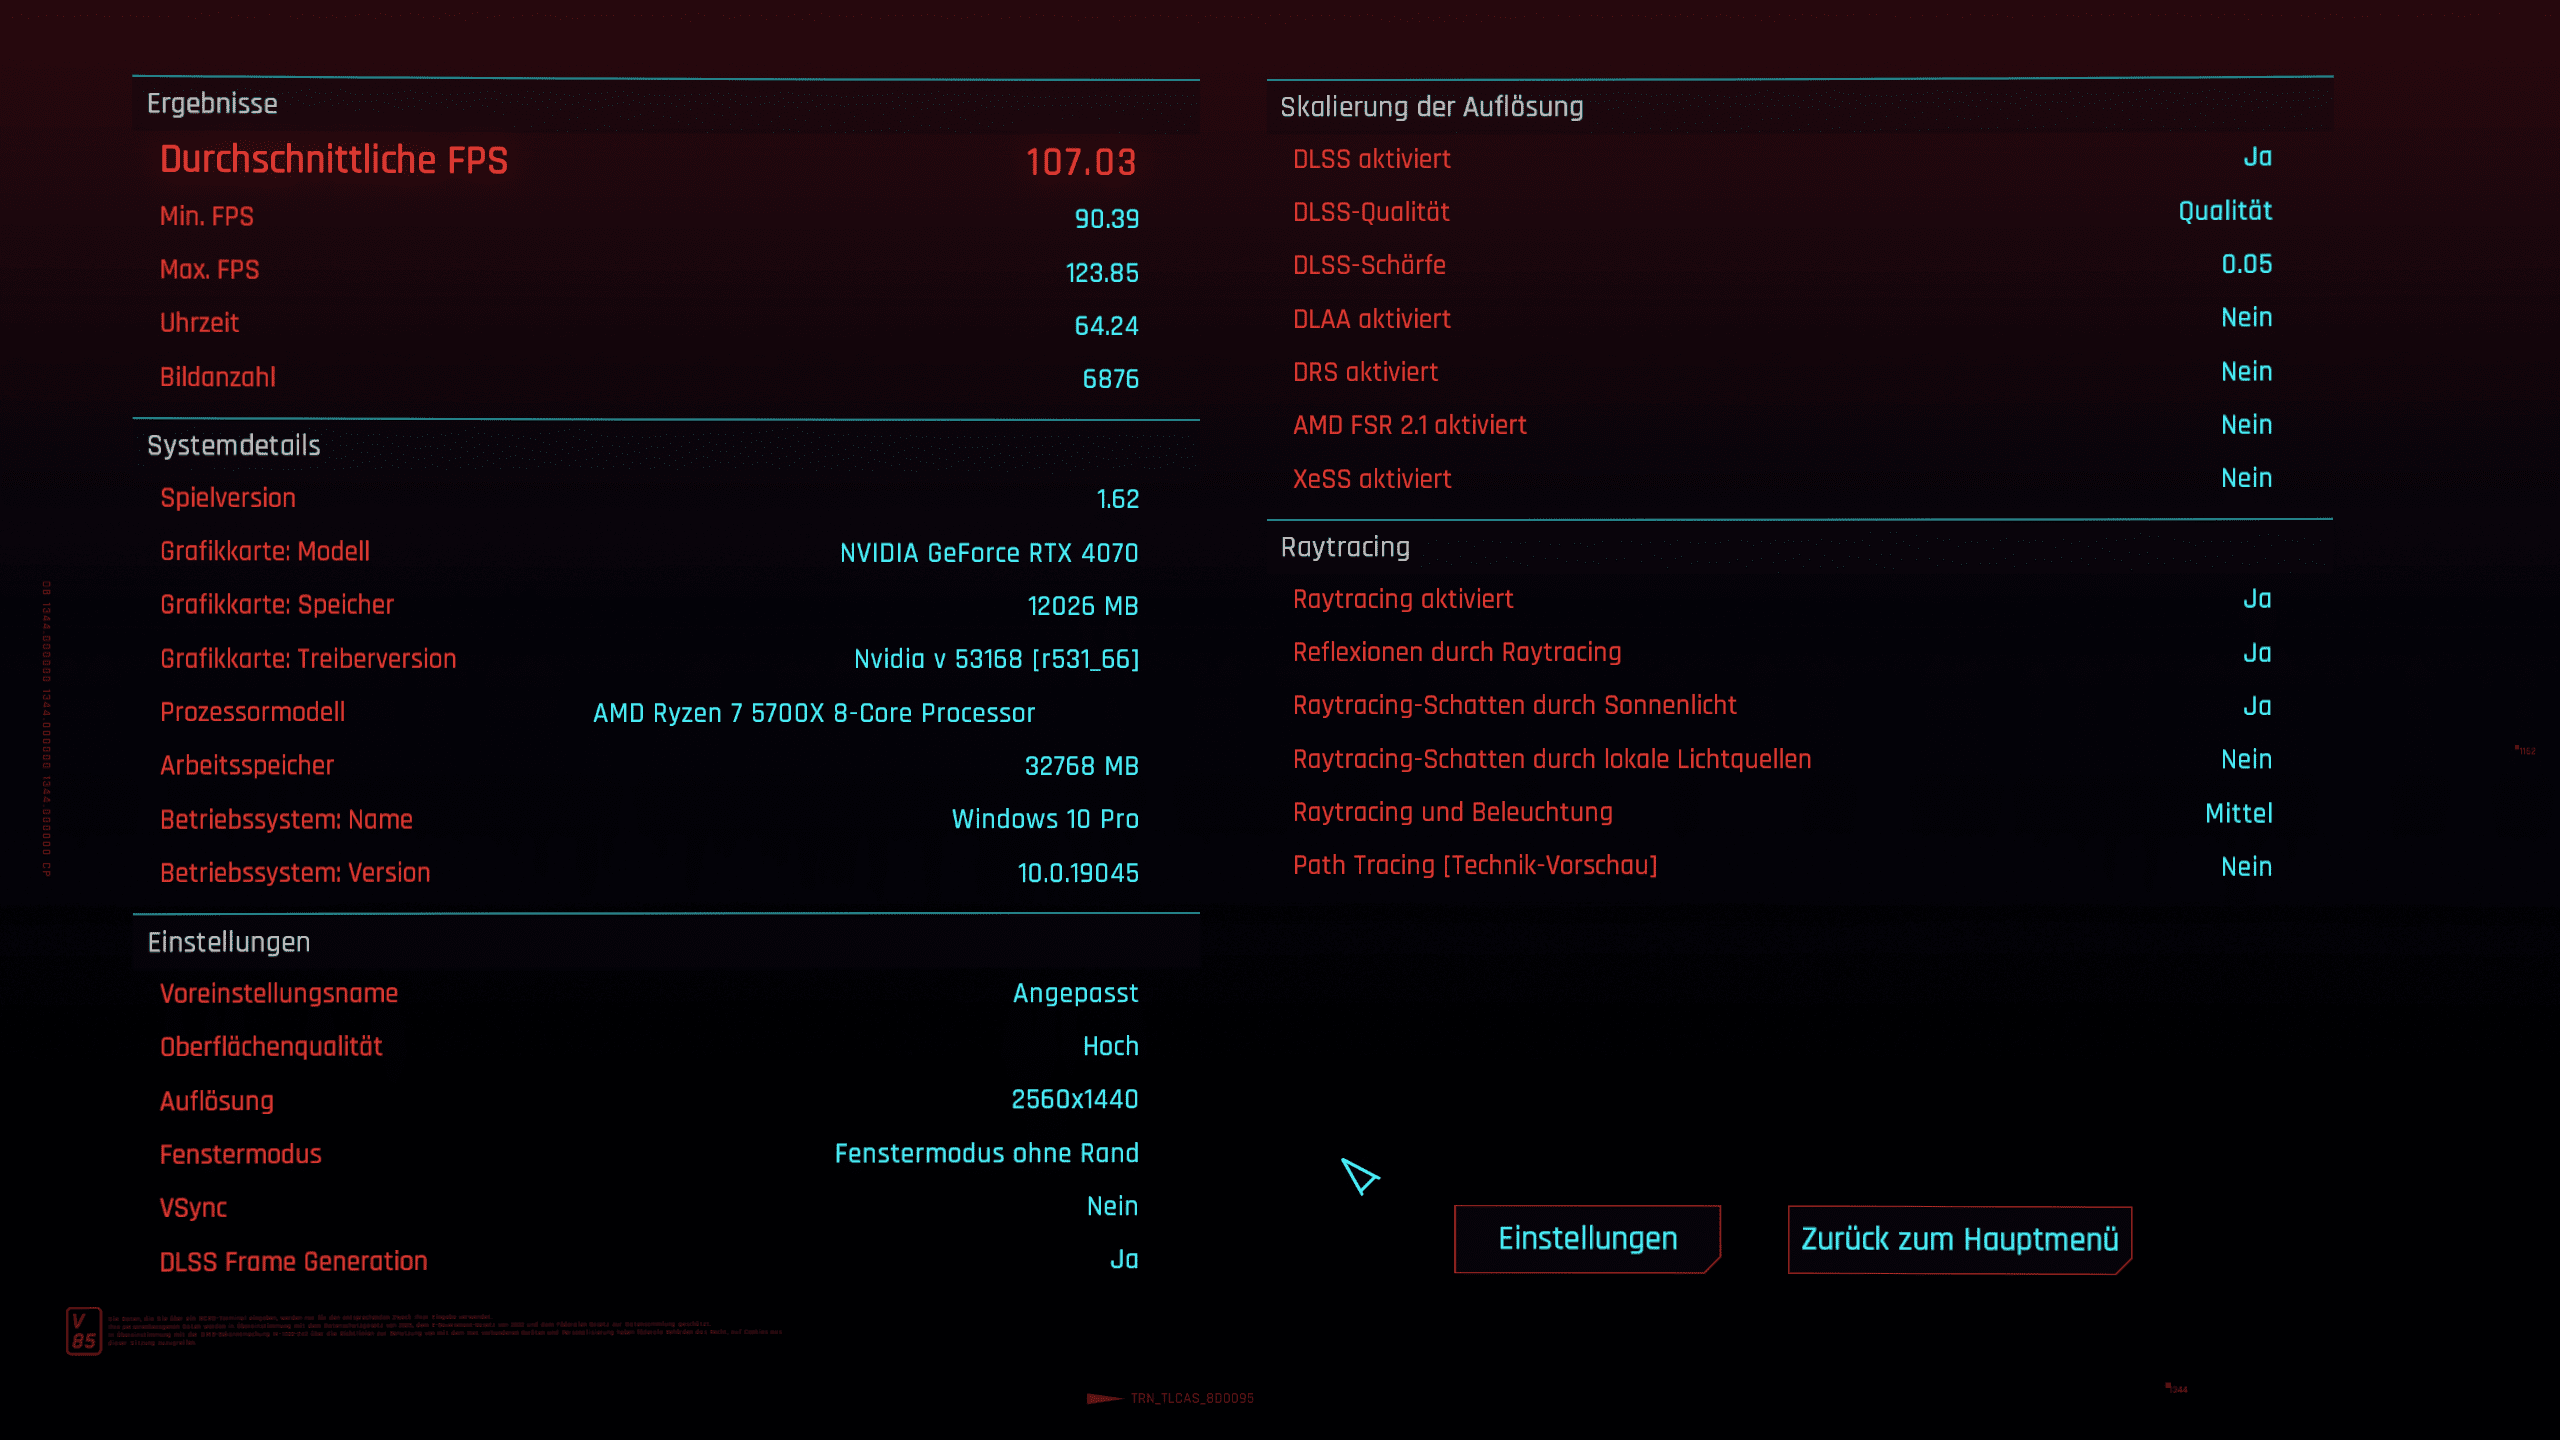Click the DLSS-Qualität value Qualität
The width and height of the screenshot is (2560, 1440).
pyautogui.click(x=2225, y=211)
